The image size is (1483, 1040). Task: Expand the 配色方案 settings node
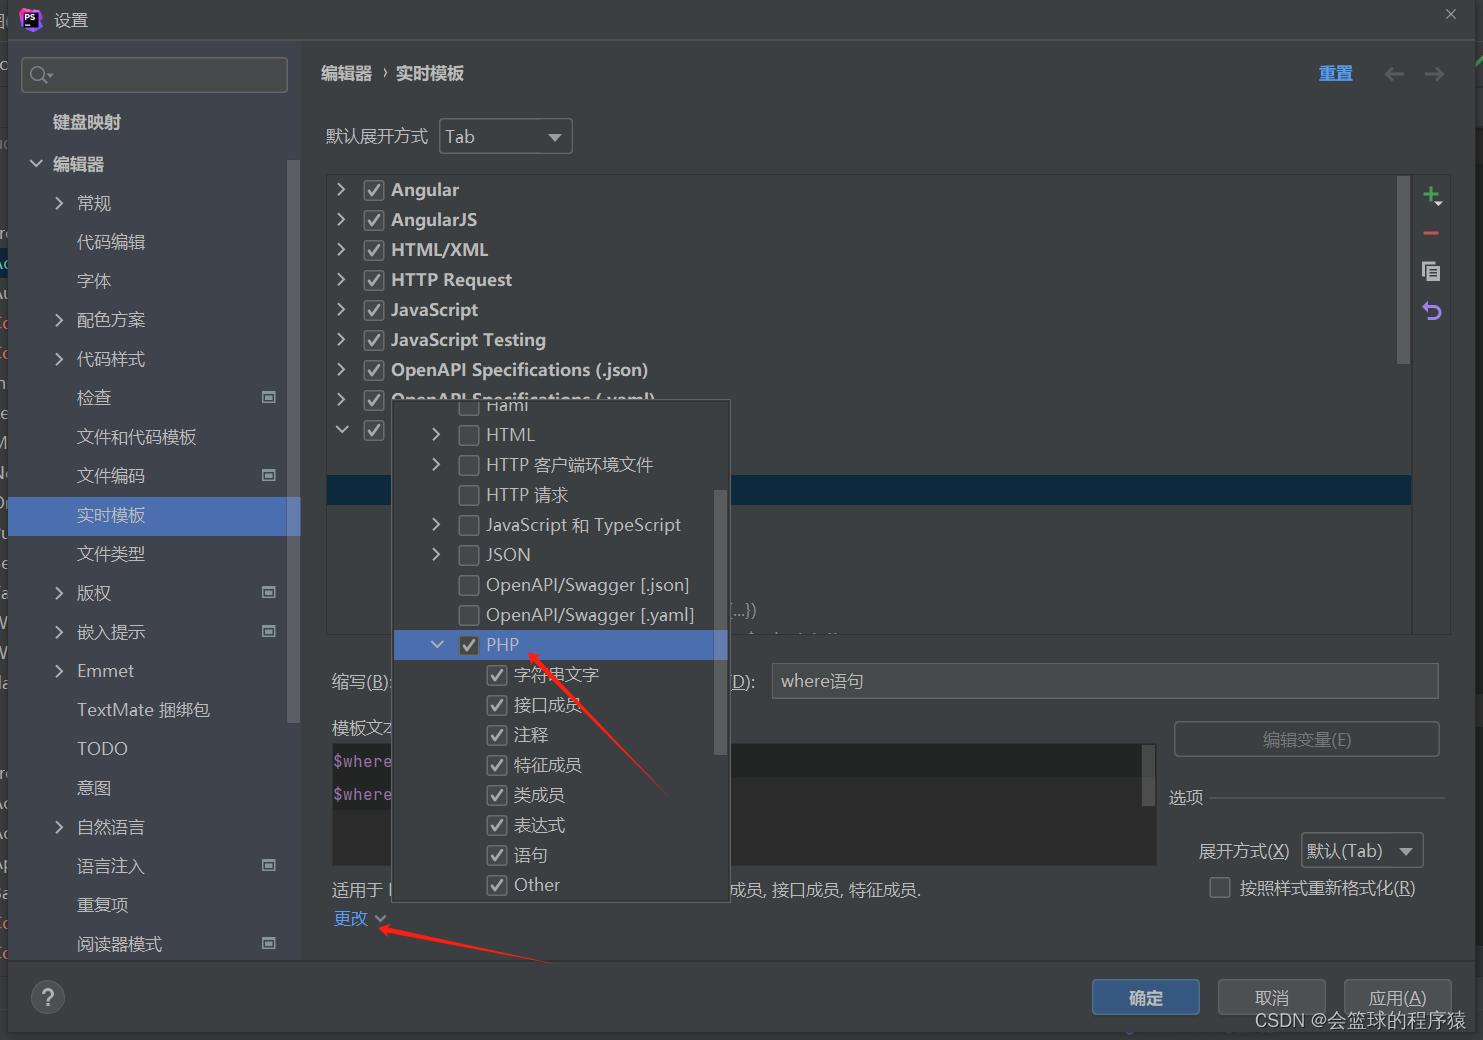[59, 320]
